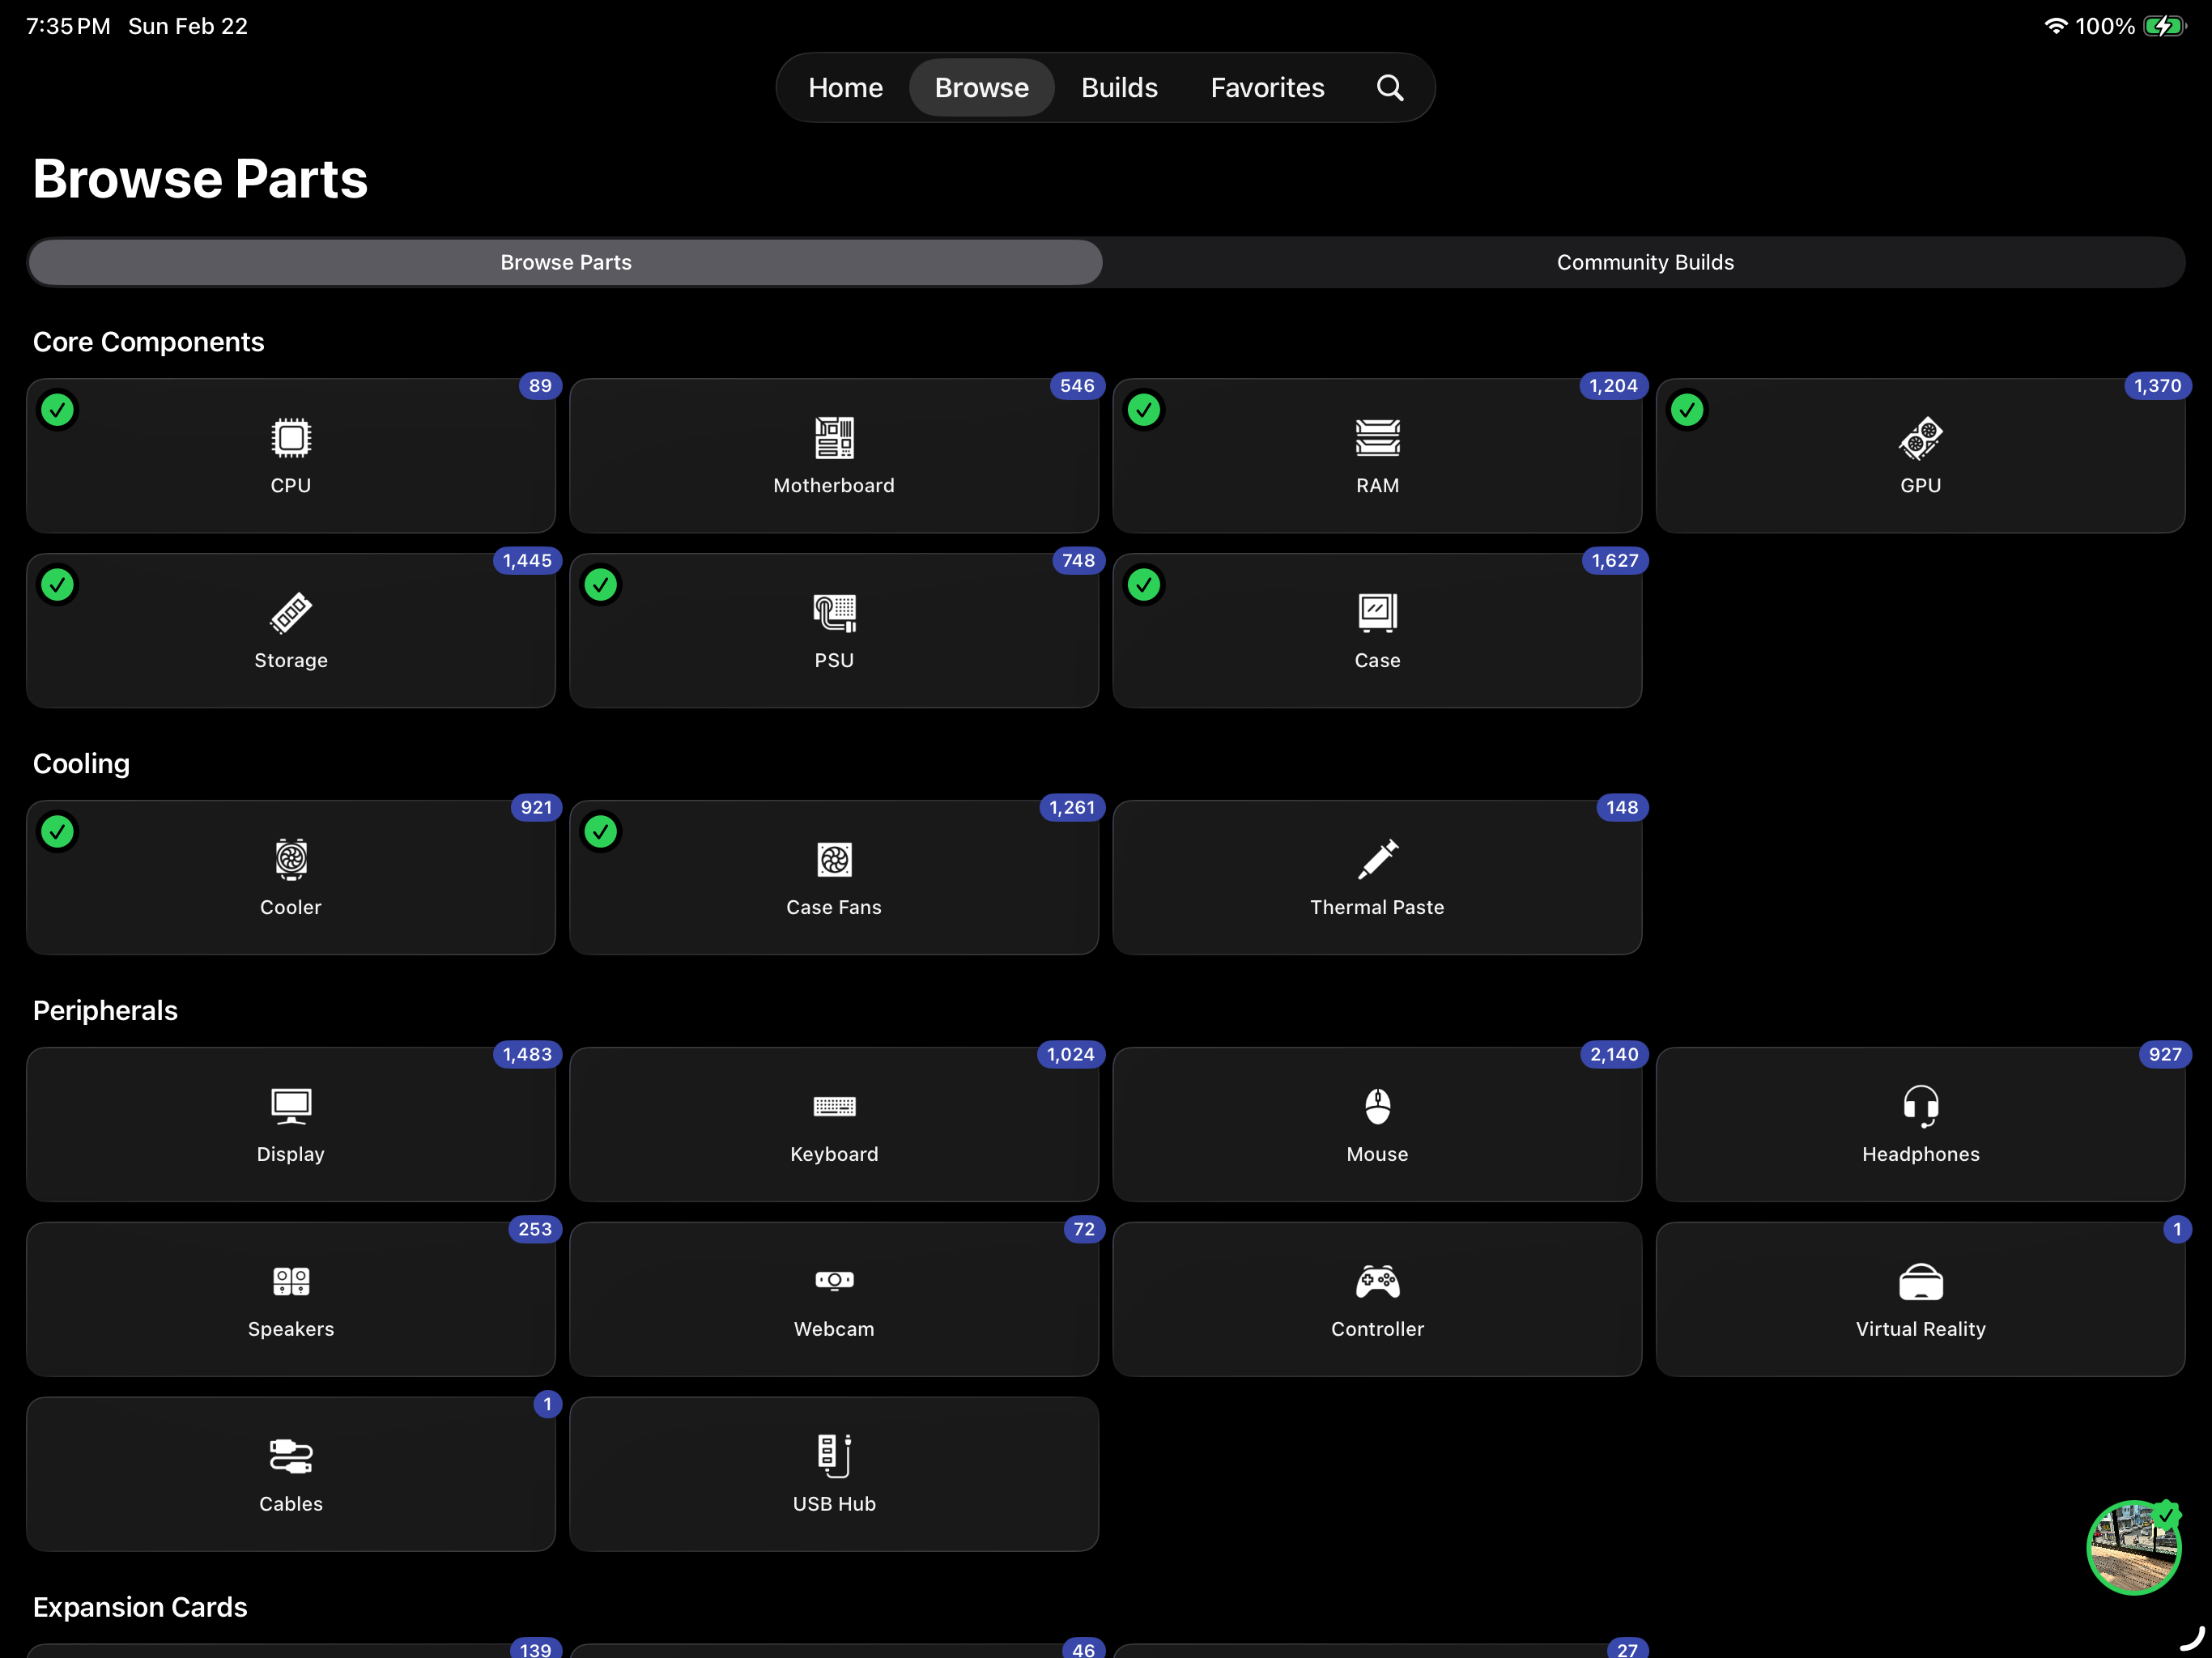Select the Controller gamepad icon
Viewport: 2212px width, 1658px height.
coord(1377,1281)
